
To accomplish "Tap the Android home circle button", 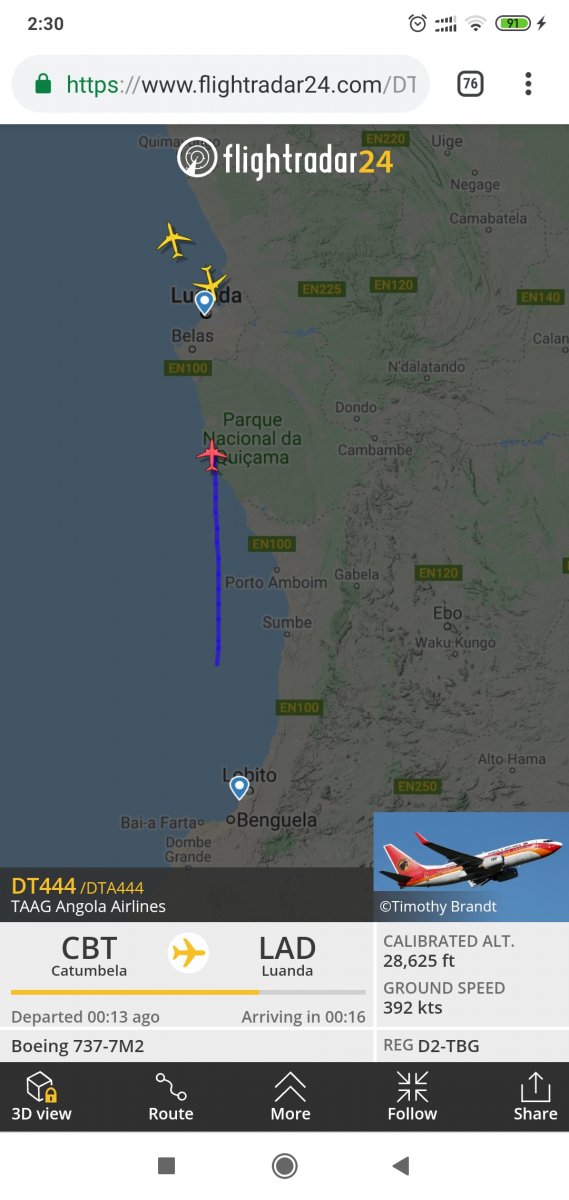I will (x=285, y=1165).
